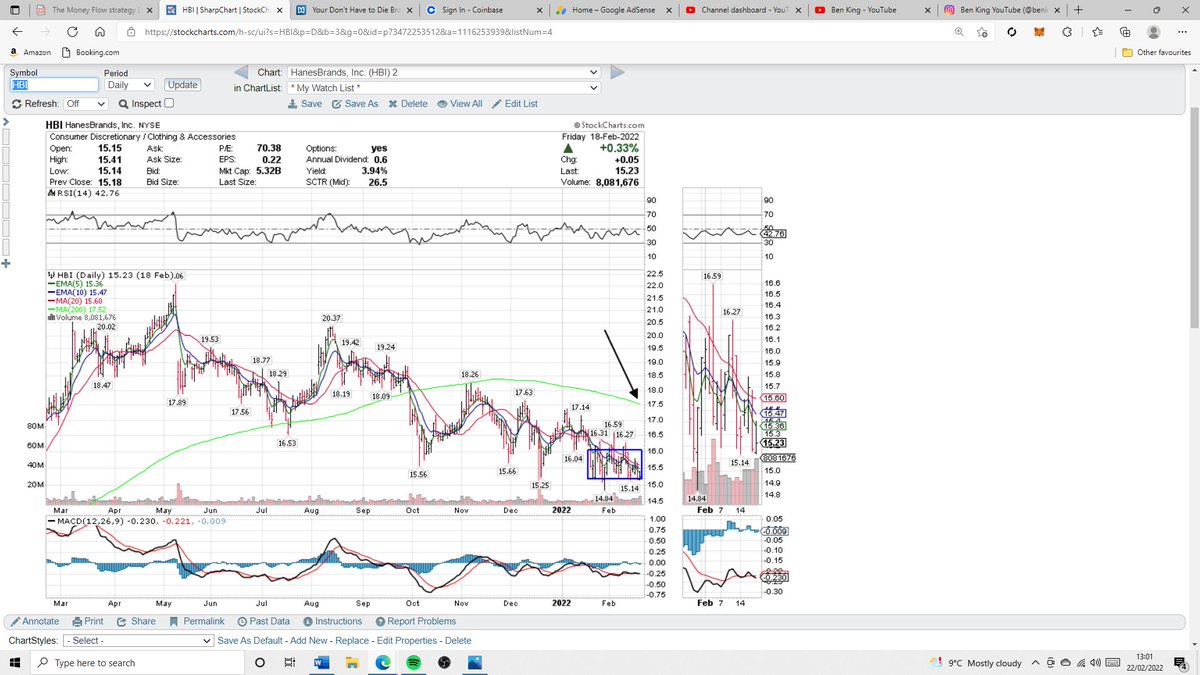Open Spotify from taskbar
This screenshot has width=1200, height=675.
tap(414, 662)
